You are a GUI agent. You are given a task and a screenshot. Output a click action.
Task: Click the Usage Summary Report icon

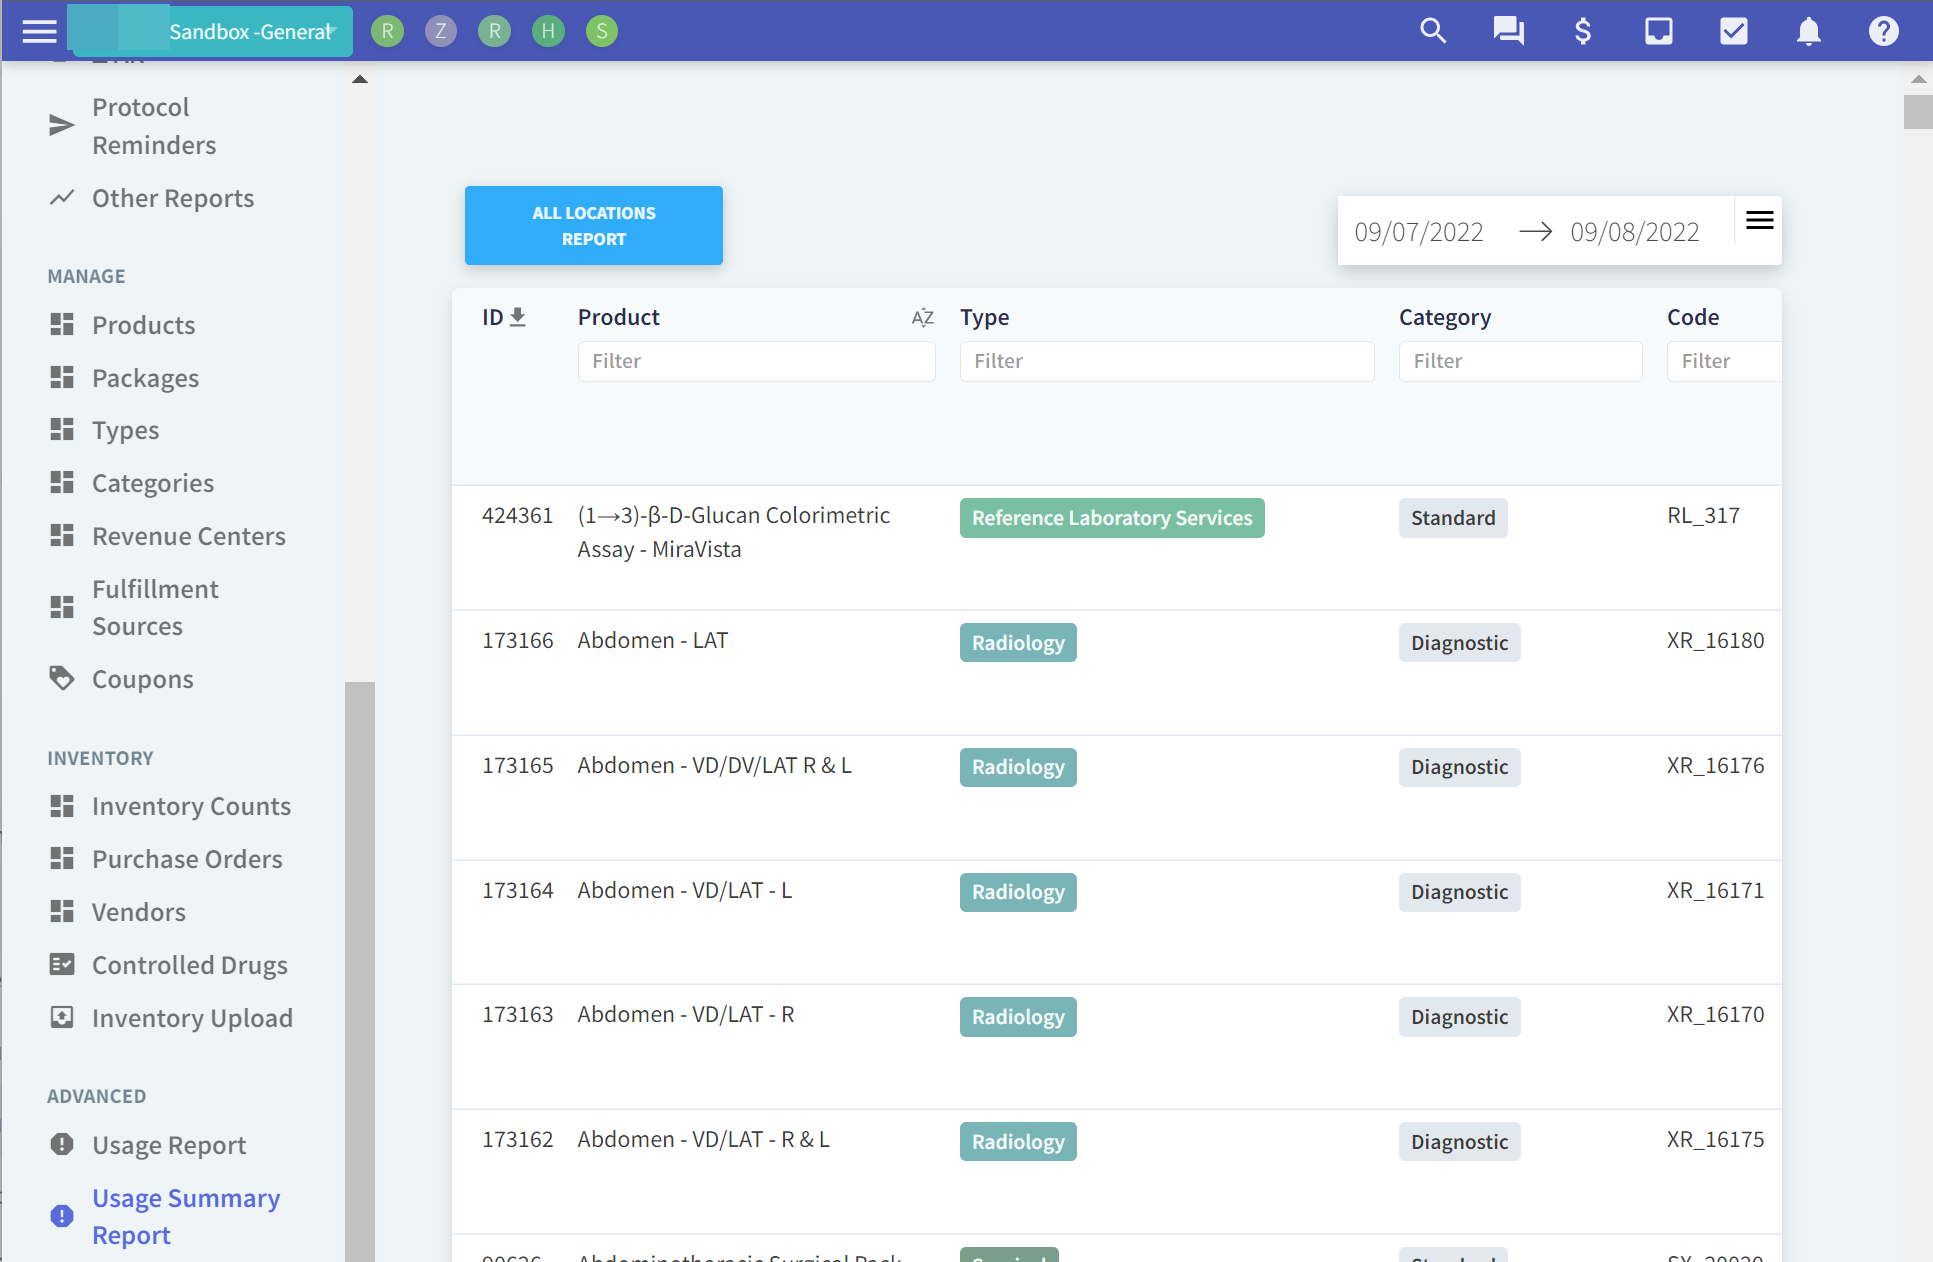point(62,1216)
